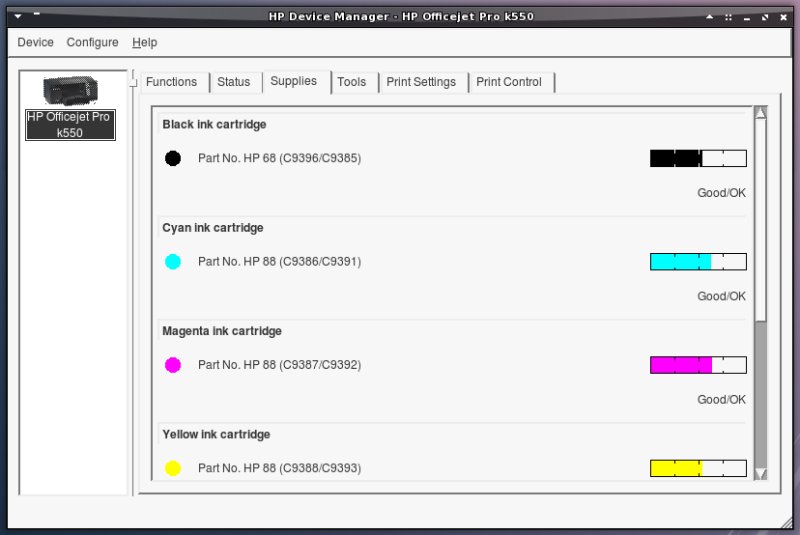800x535 pixels.
Task: Switch to the Tools tab
Action: 352,82
